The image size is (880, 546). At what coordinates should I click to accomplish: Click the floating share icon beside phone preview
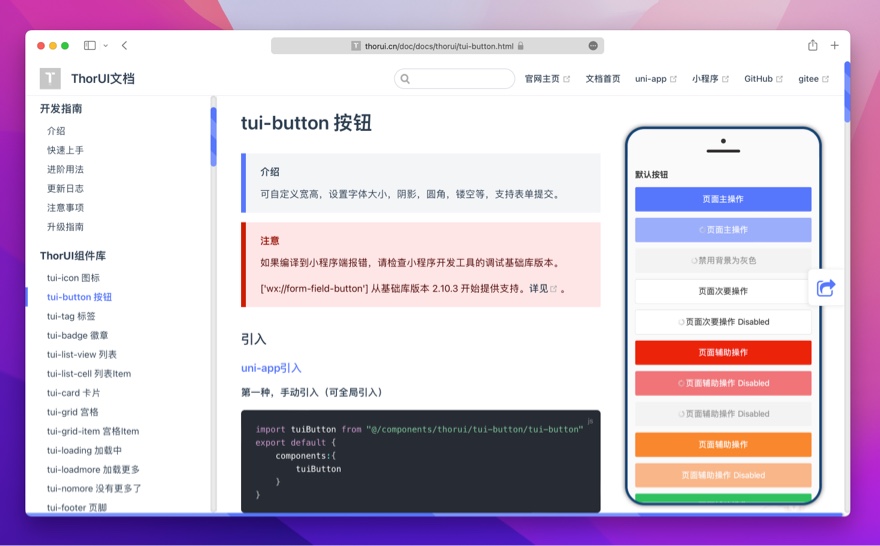[x=826, y=288]
